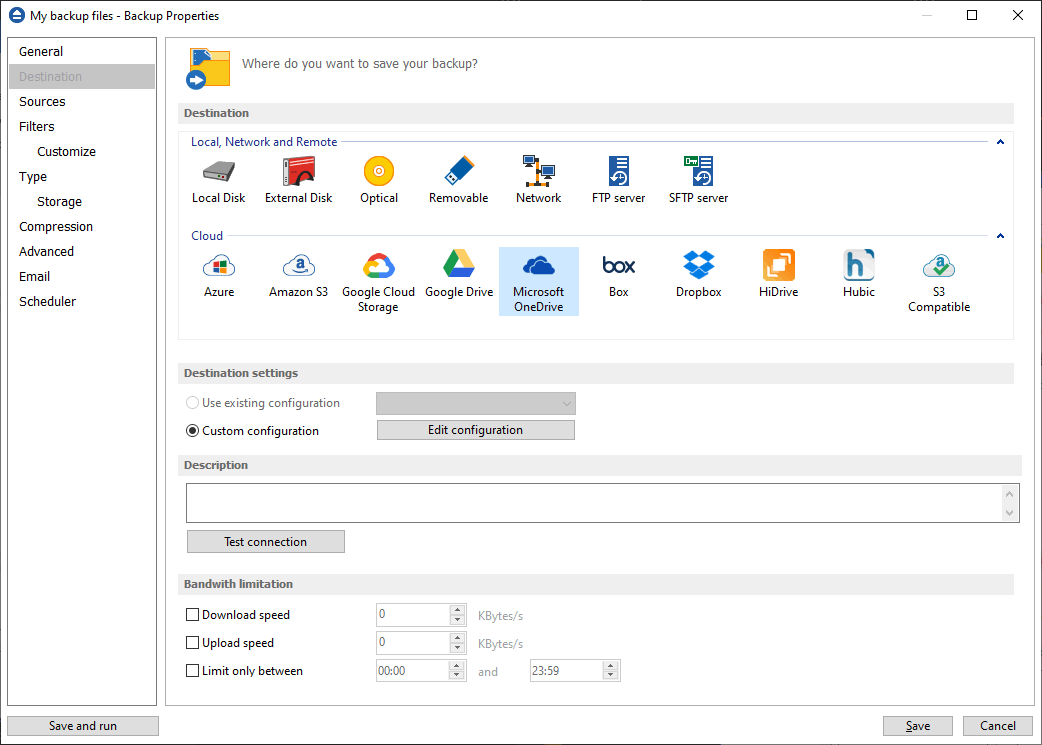Save the backup properties
This screenshot has width=1042, height=745.
coord(918,726)
